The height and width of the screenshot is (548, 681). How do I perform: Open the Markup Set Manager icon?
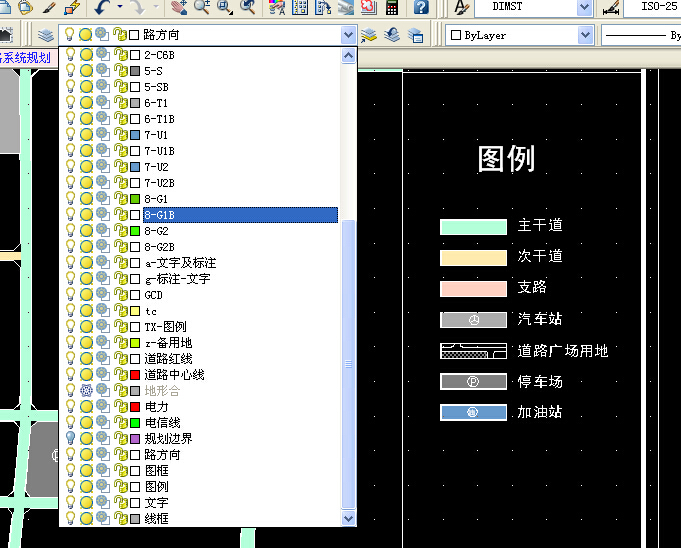click(x=368, y=7)
